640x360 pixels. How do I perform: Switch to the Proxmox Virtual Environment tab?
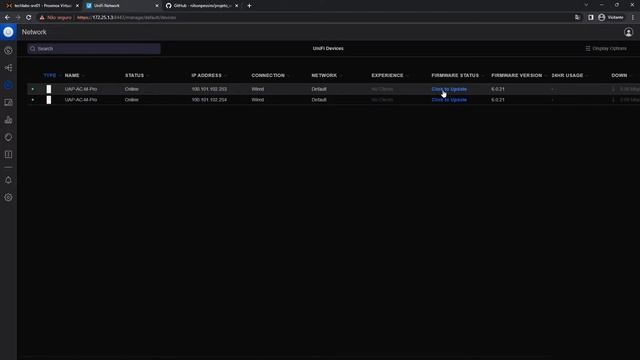[42, 6]
